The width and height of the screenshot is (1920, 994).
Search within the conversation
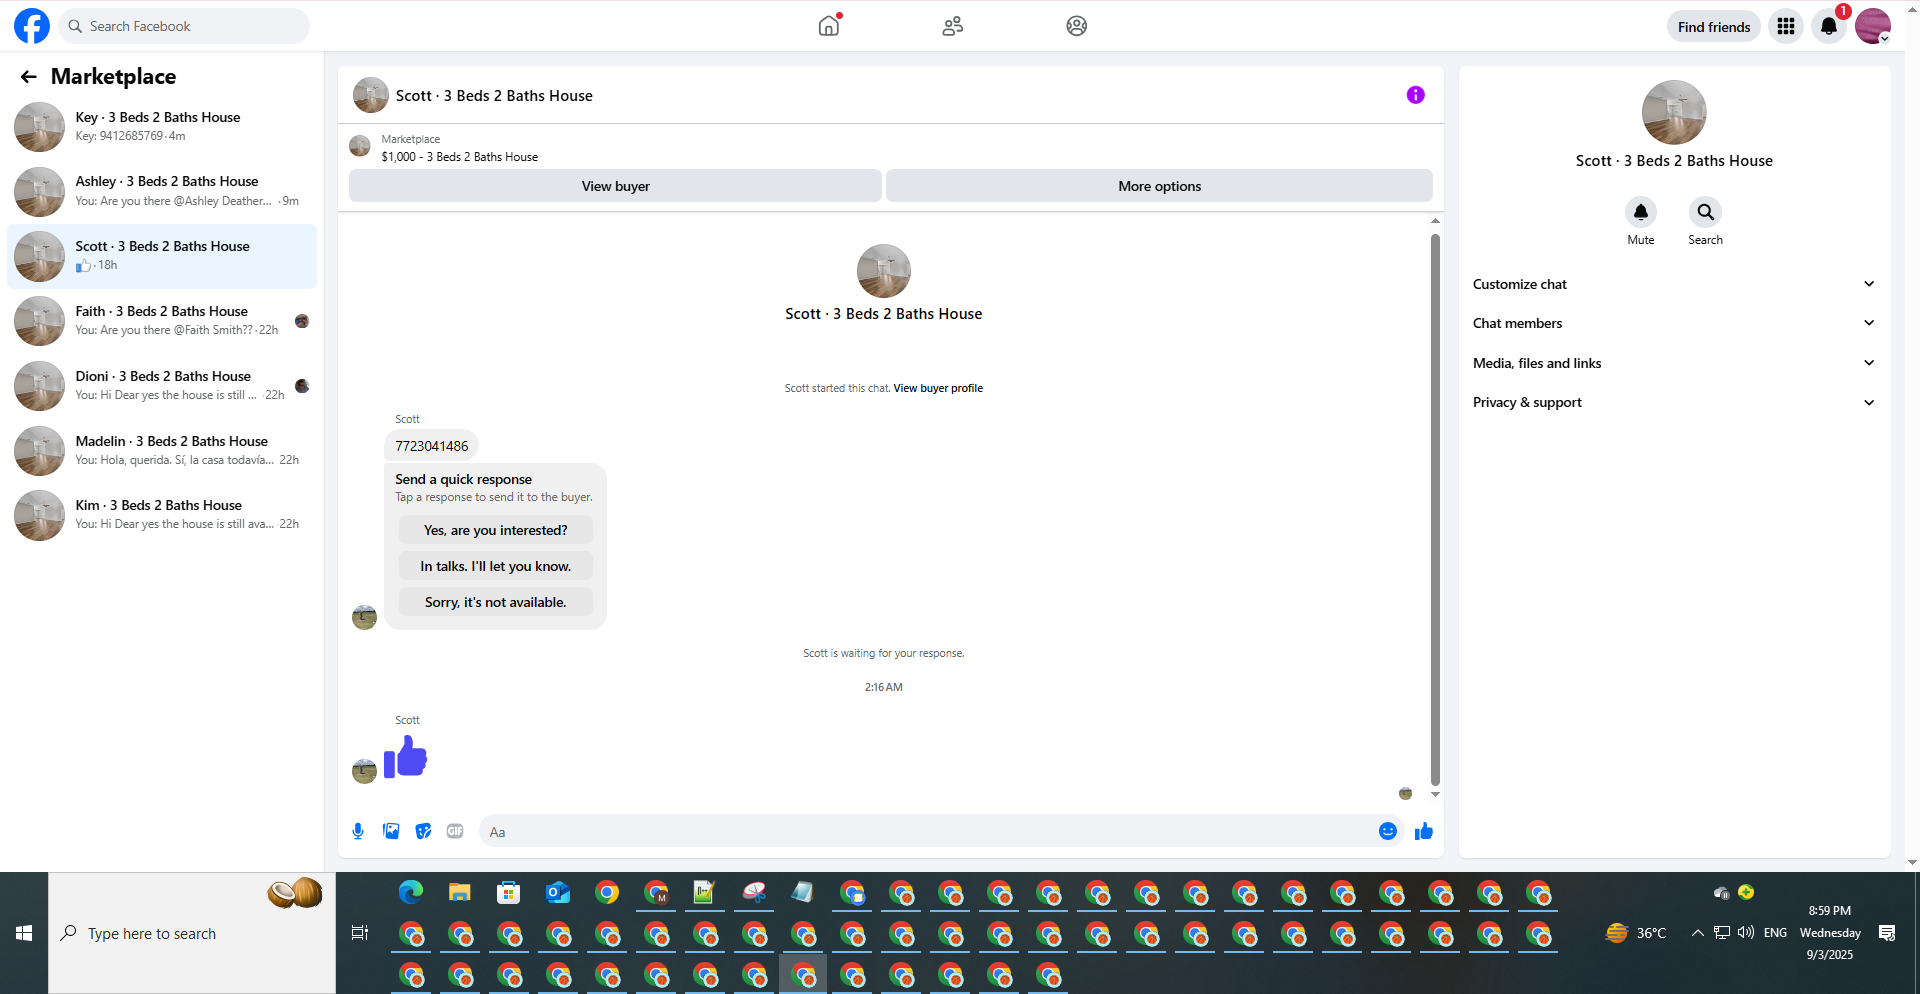[x=1706, y=212]
